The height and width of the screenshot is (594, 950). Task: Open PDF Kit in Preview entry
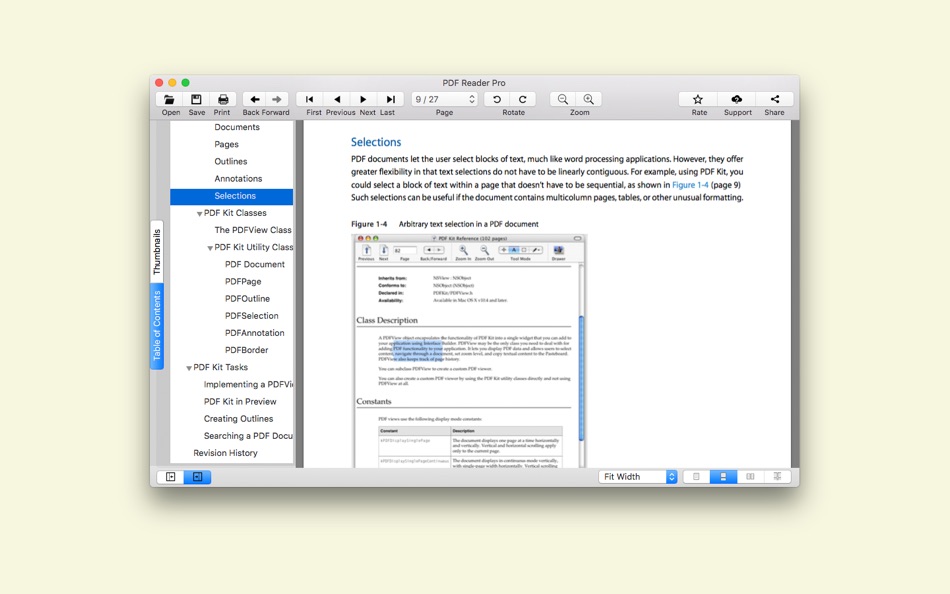pyautogui.click(x=240, y=402)
